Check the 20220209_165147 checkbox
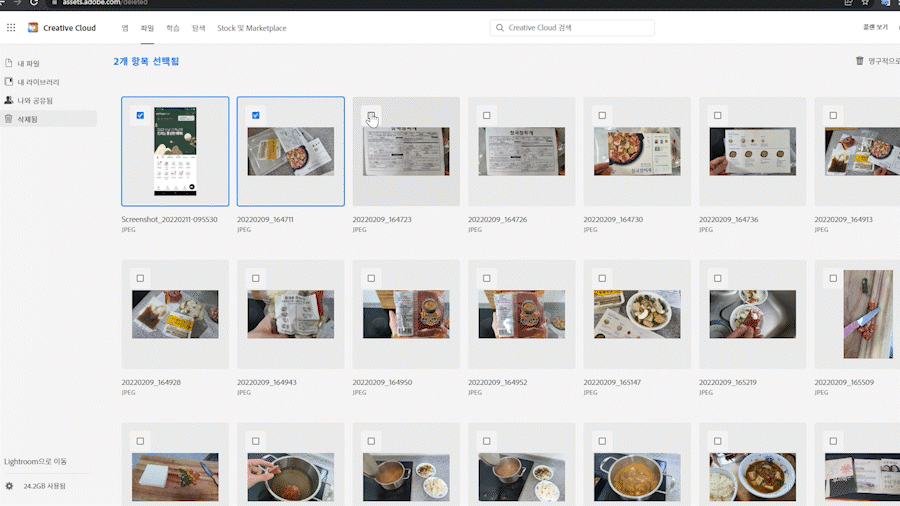The width and height of the screenshot is (900, 506). point(602,278)
